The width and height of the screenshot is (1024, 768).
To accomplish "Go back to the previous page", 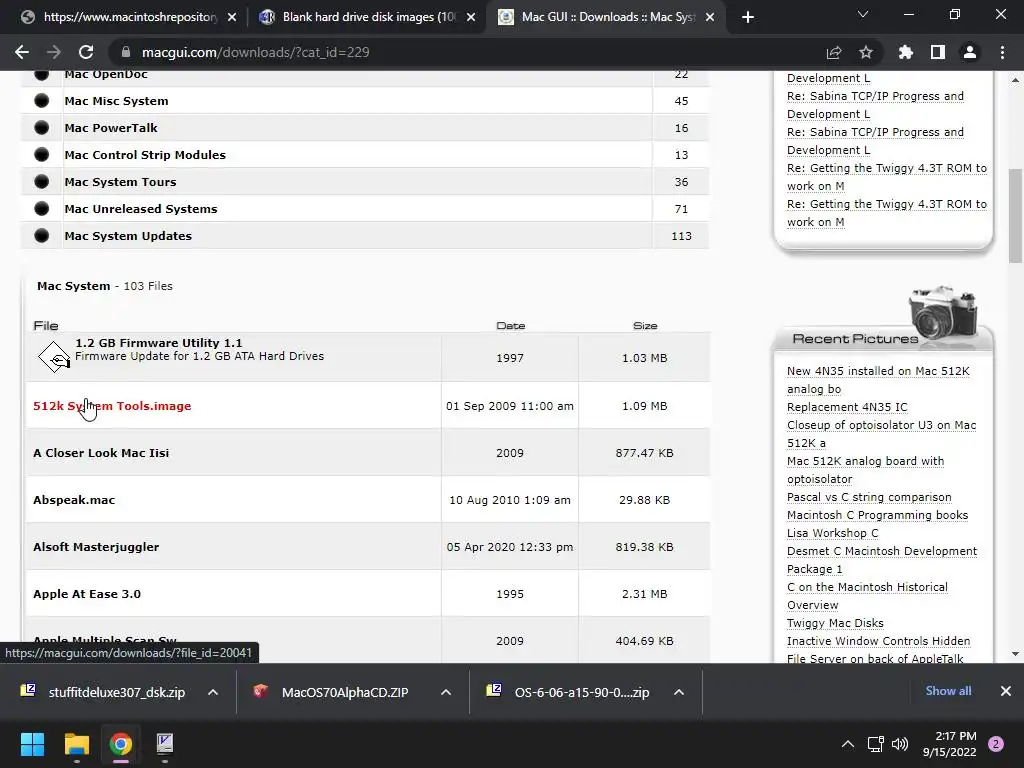I will (22, 52).
